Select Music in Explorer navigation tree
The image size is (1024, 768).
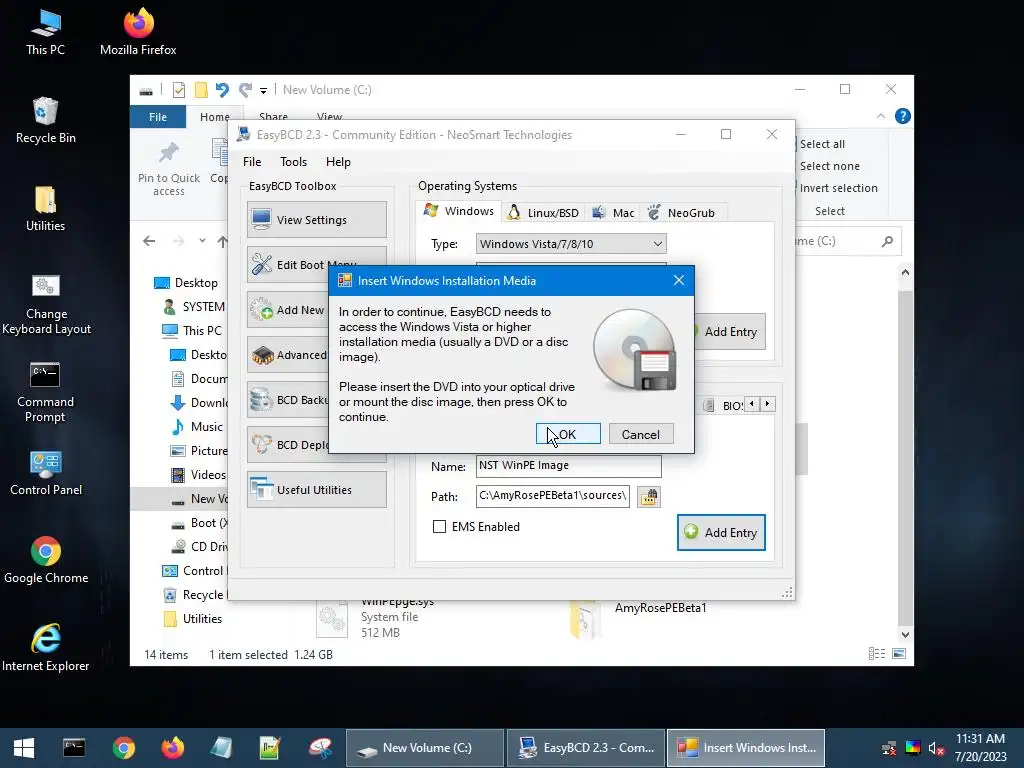pos(197,426)
